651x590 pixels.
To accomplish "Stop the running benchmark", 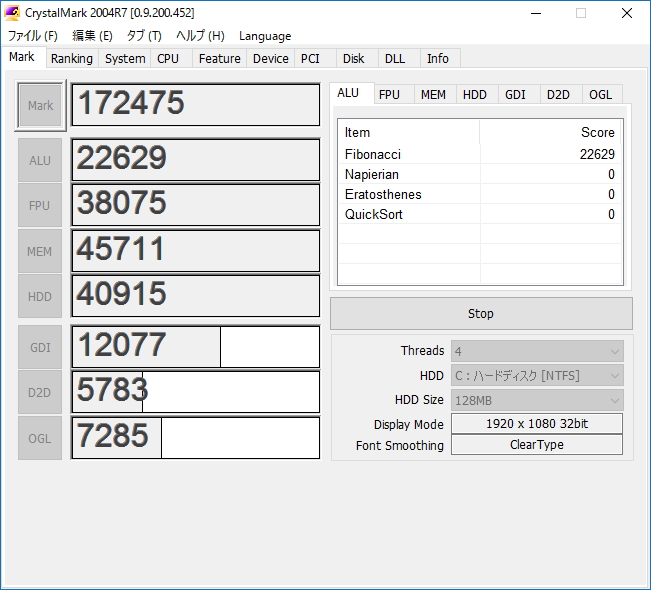I will tap(481, 313).
